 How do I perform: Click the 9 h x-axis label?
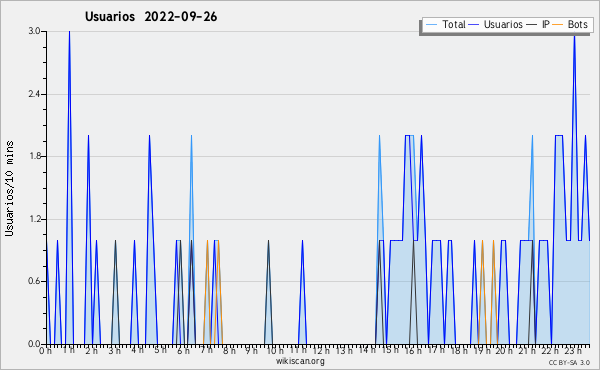[251, 350]
